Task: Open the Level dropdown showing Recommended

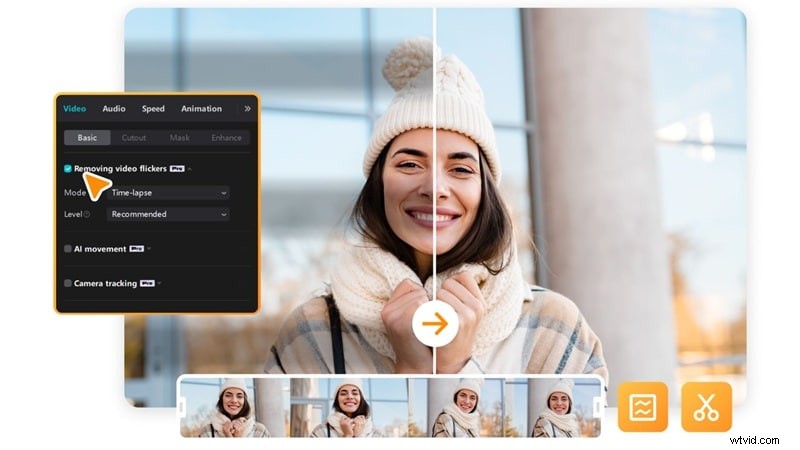Action: [168, 214]
